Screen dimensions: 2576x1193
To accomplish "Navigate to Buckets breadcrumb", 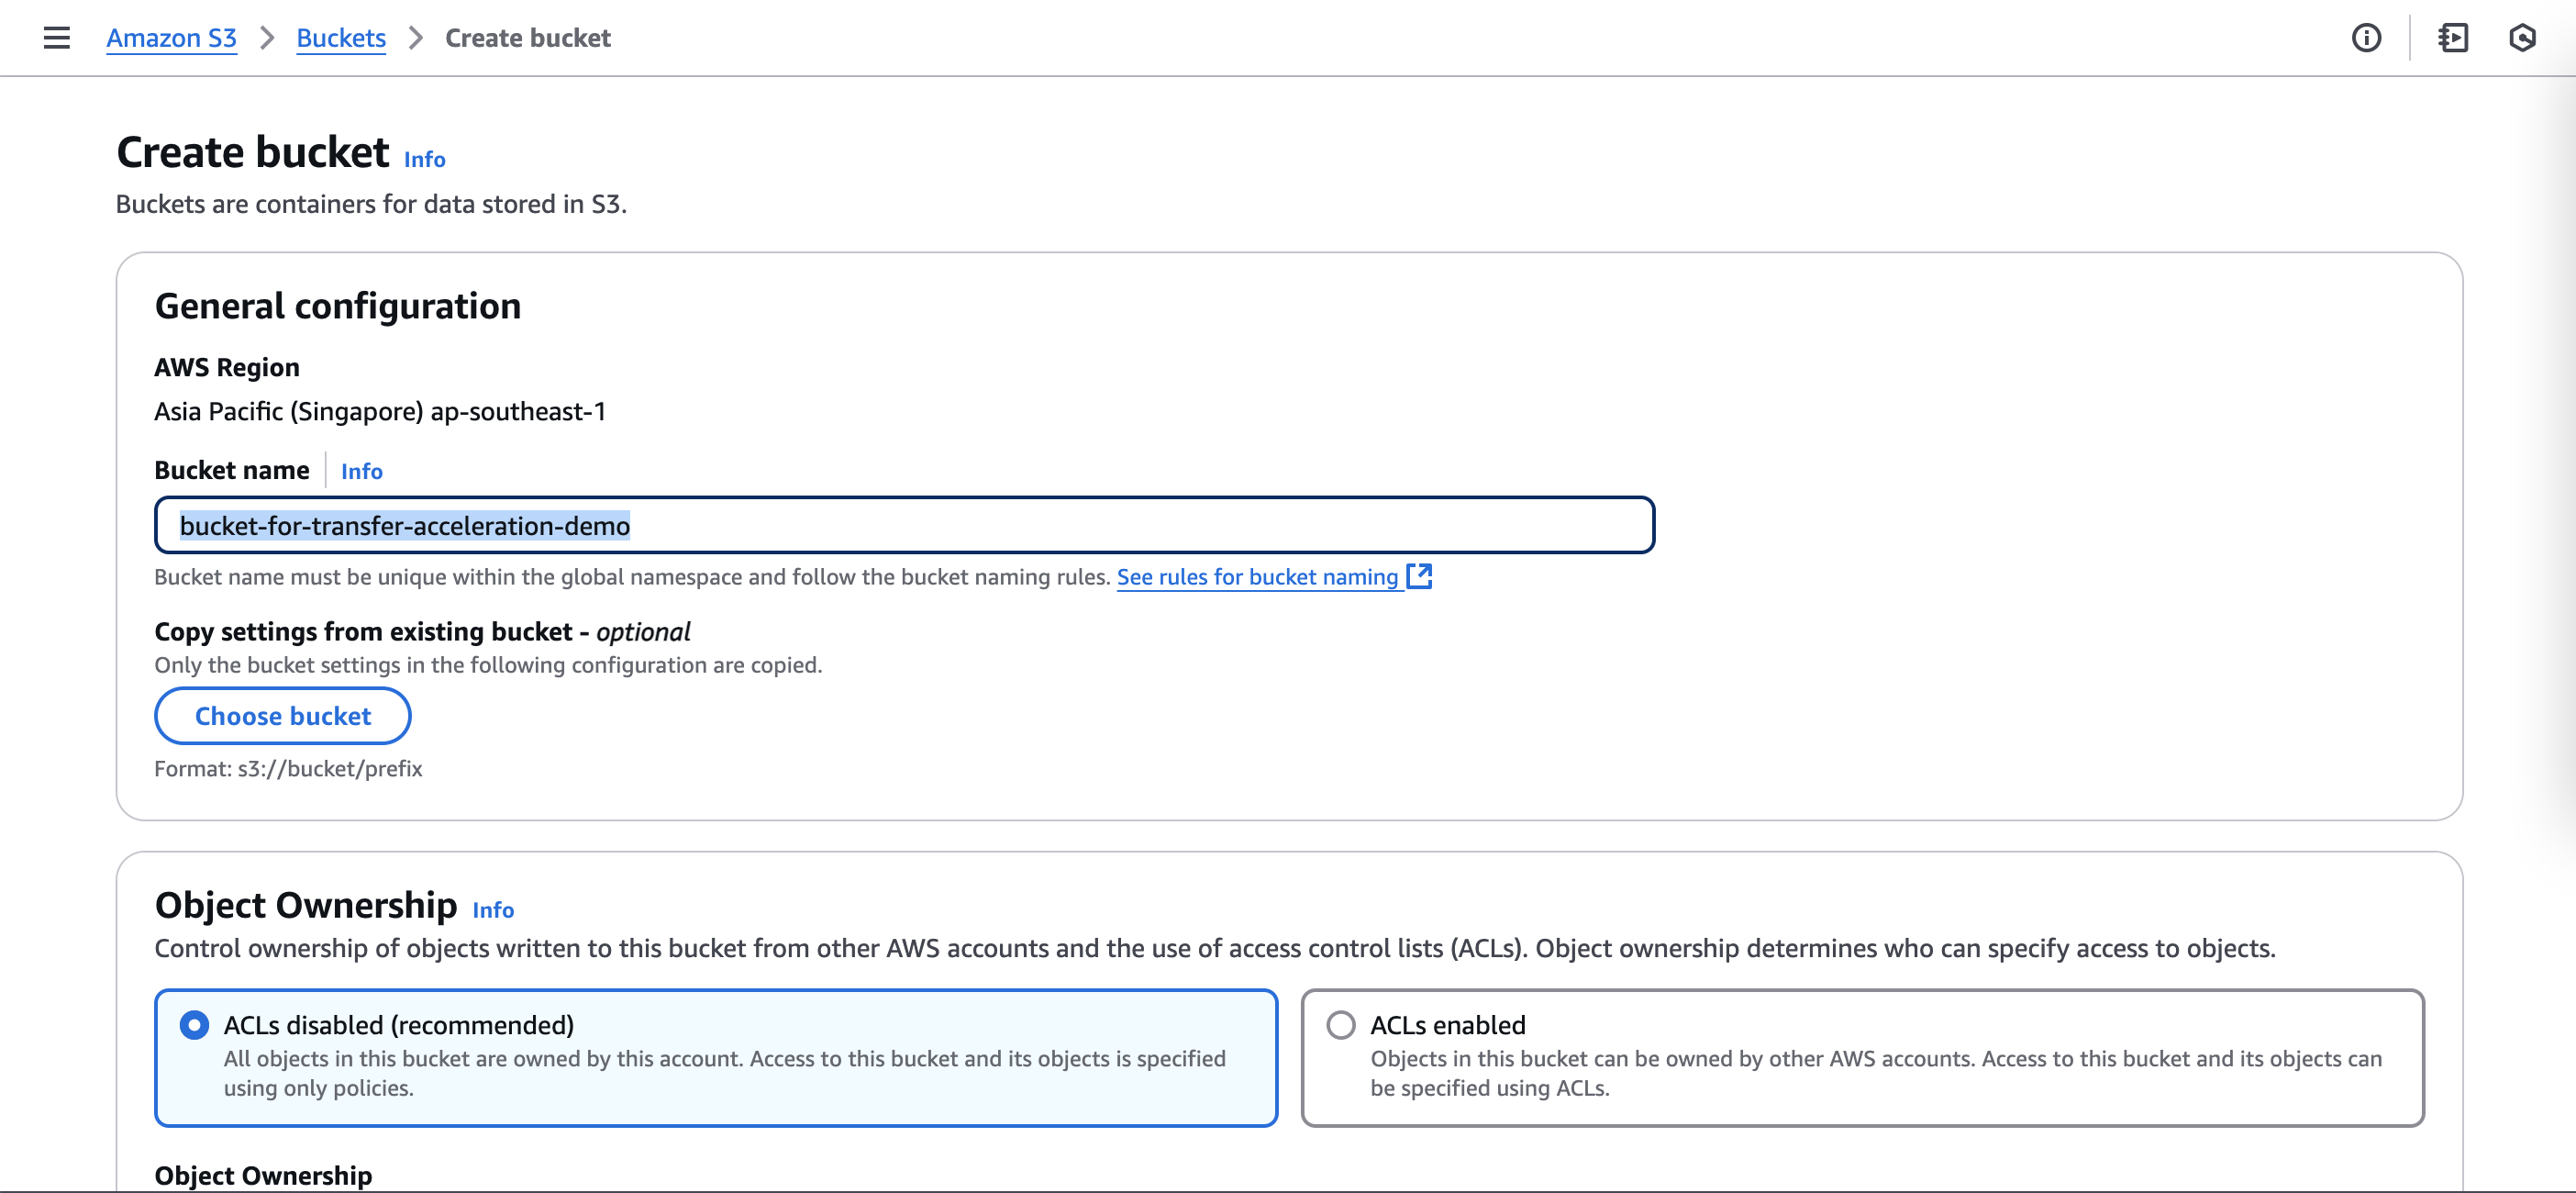I will [x=341, y=38].
